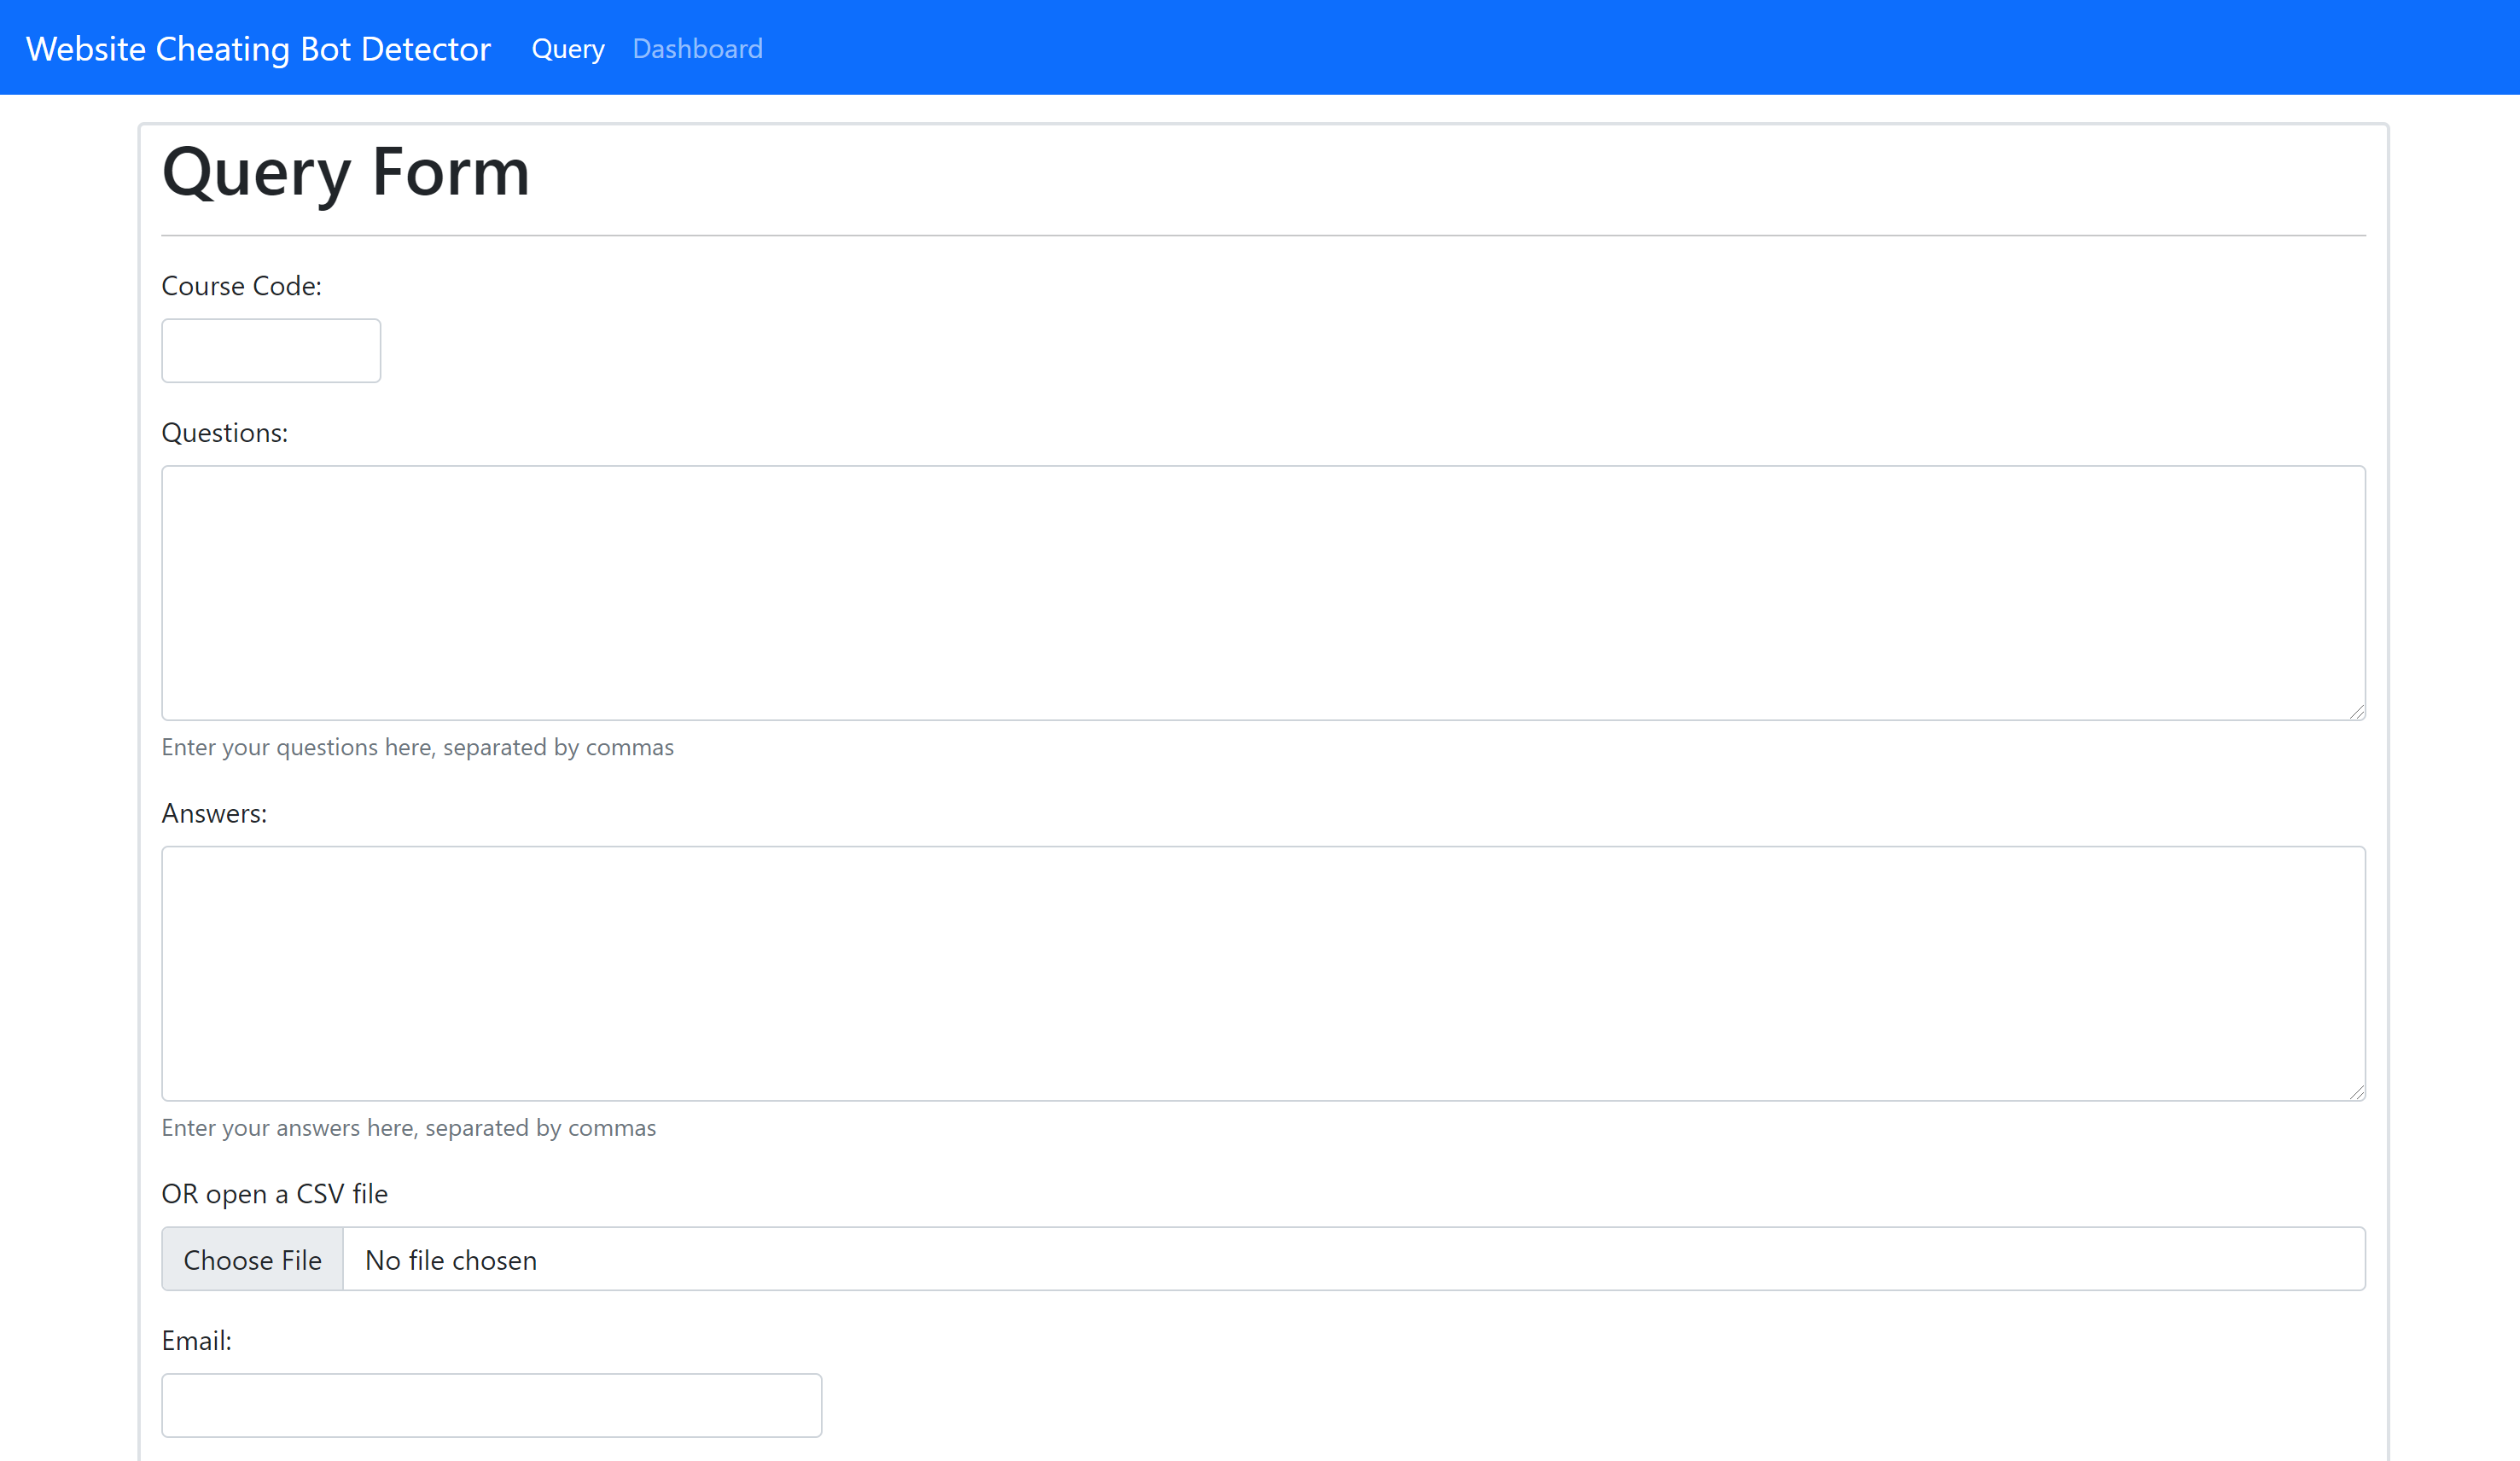
Task: Click the Questions box resize handle
Action: [2357, 711]
